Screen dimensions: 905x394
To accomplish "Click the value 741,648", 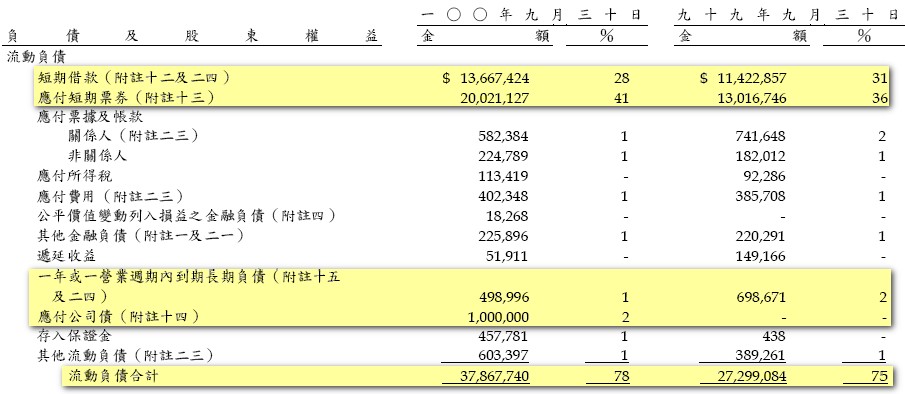I will (761, 137).
